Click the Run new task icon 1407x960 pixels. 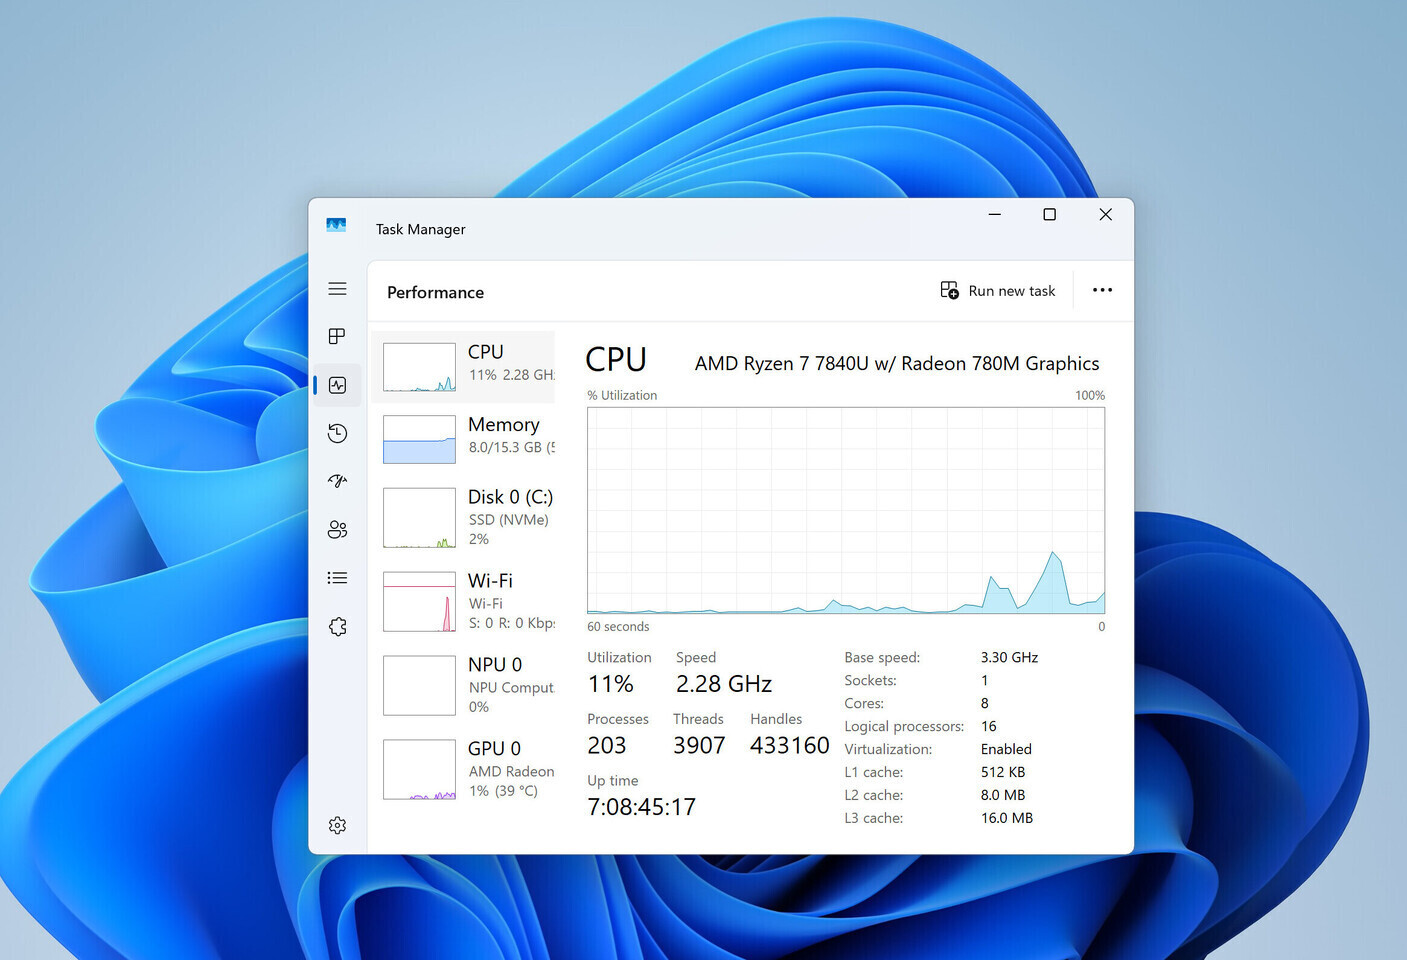coord(949,290)
